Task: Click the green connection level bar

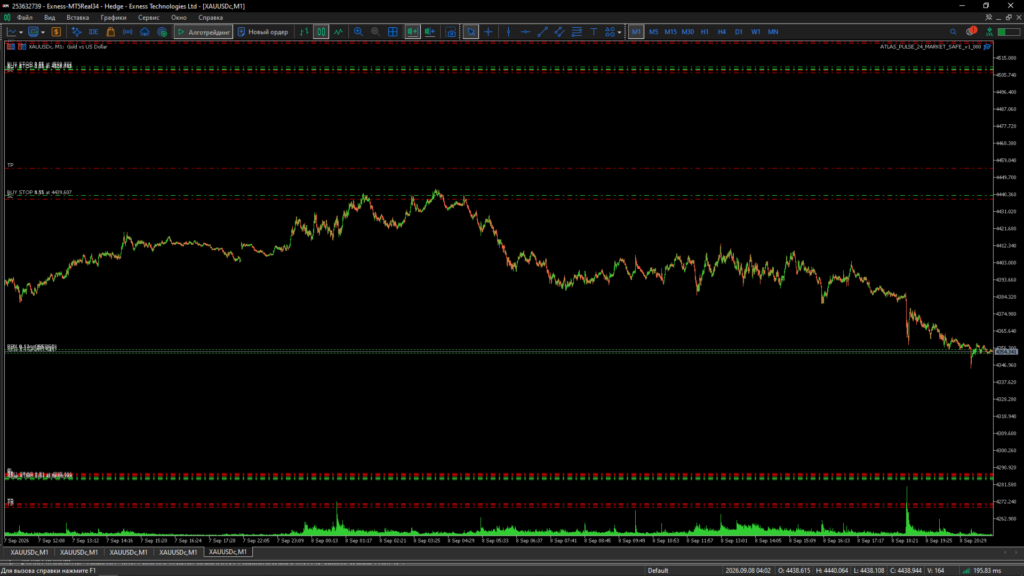Action: 1008,32
